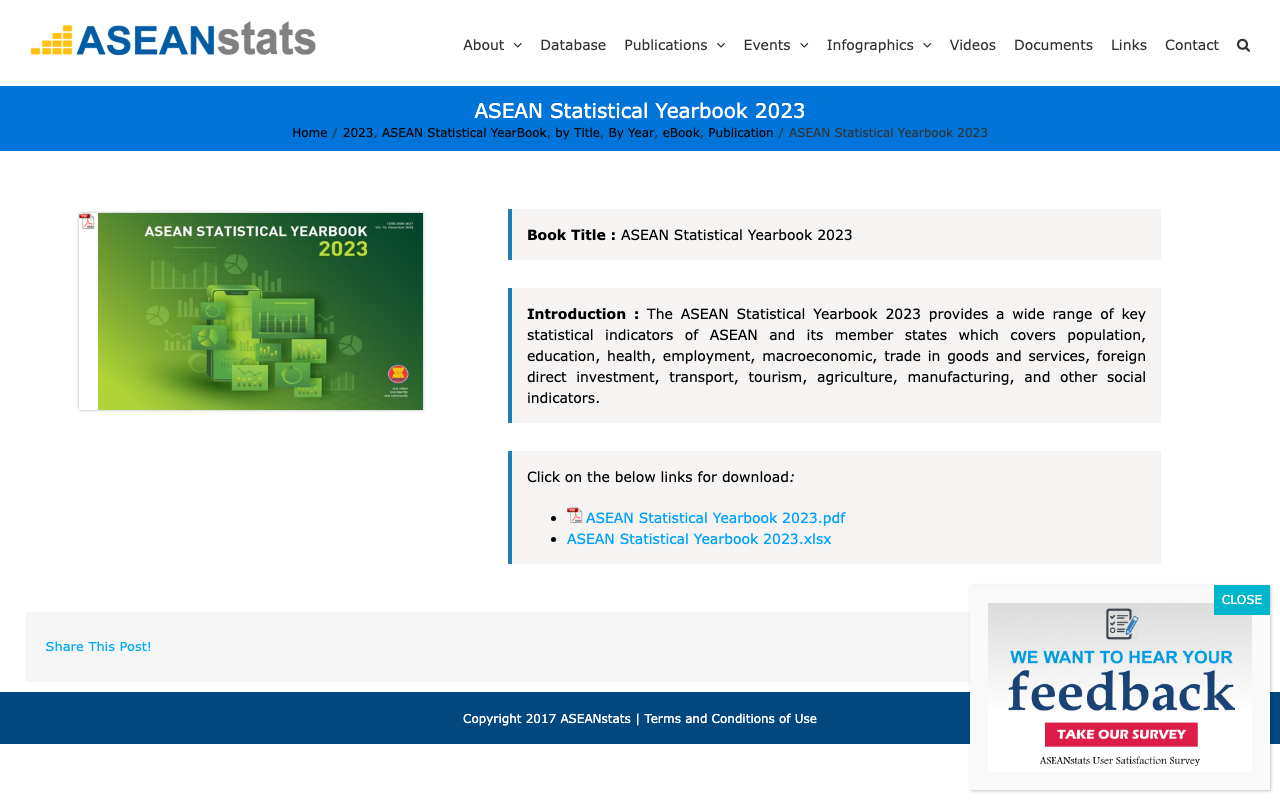The height and width of the screenshot is (800, 1280).
Task: Open Terms and Conditions of Use
Action: [730, 719]
